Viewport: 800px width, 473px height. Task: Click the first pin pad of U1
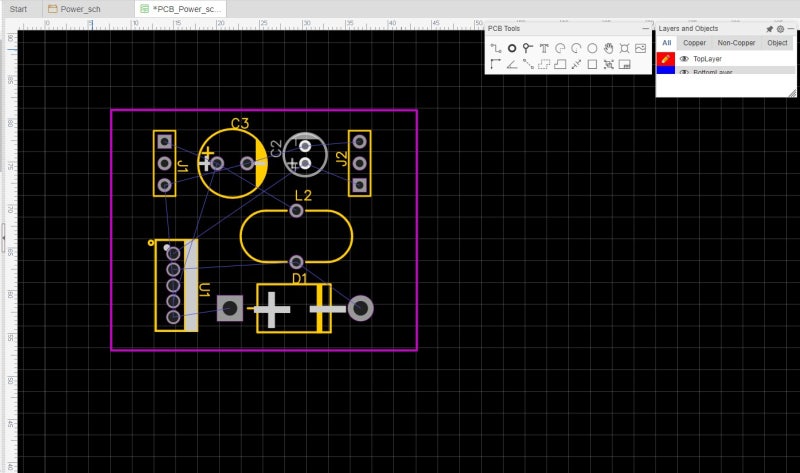point(173,253)
